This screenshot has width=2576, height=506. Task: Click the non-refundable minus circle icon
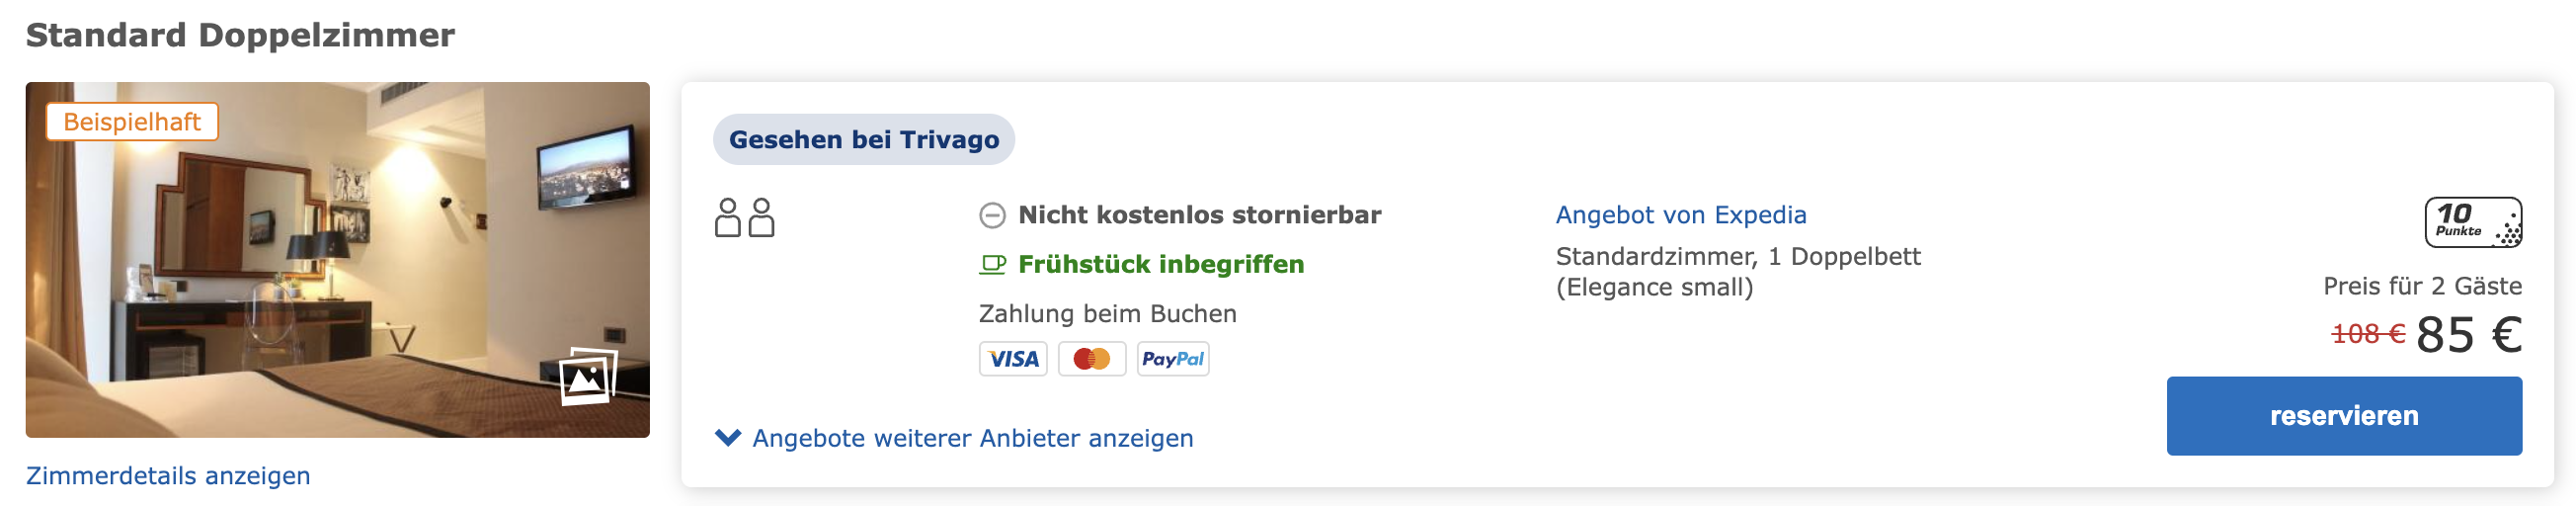992,215
